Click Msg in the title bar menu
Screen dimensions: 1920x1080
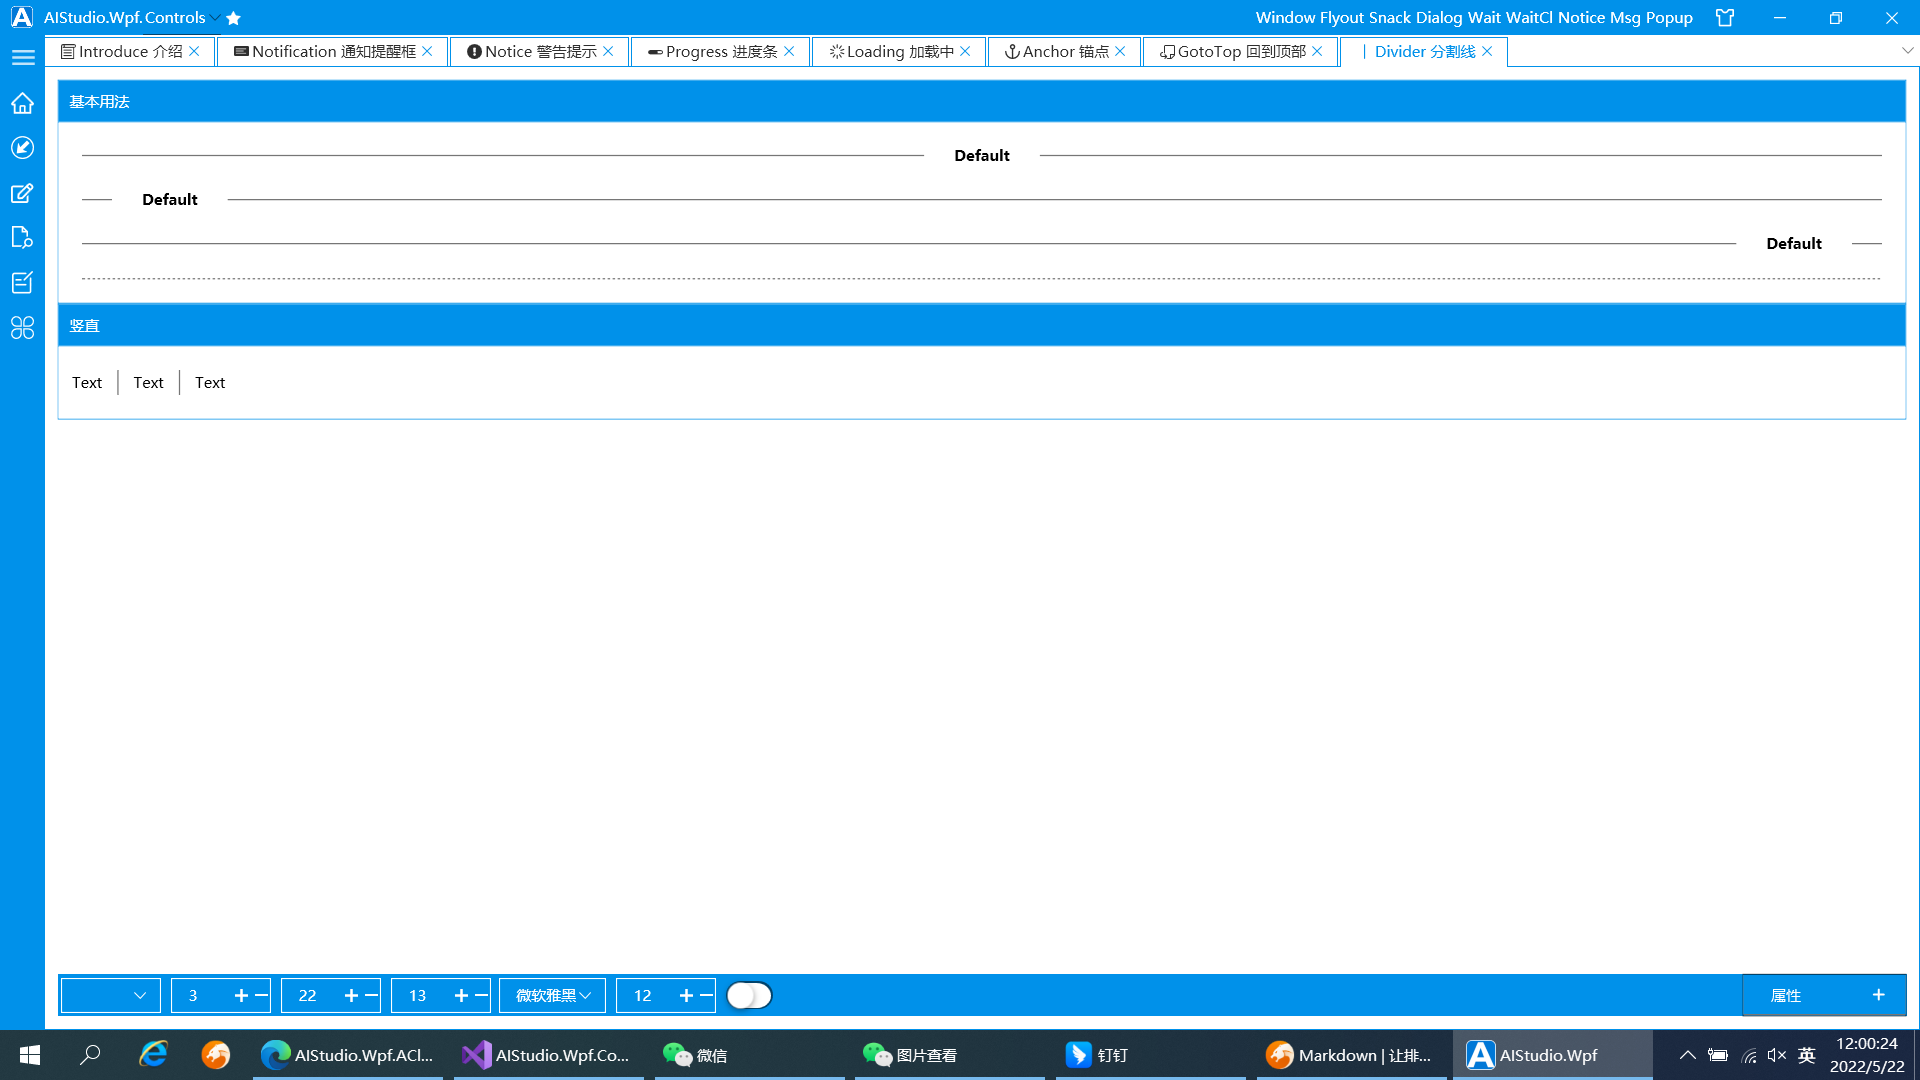pyautogui.click(x=1625, y=18)
